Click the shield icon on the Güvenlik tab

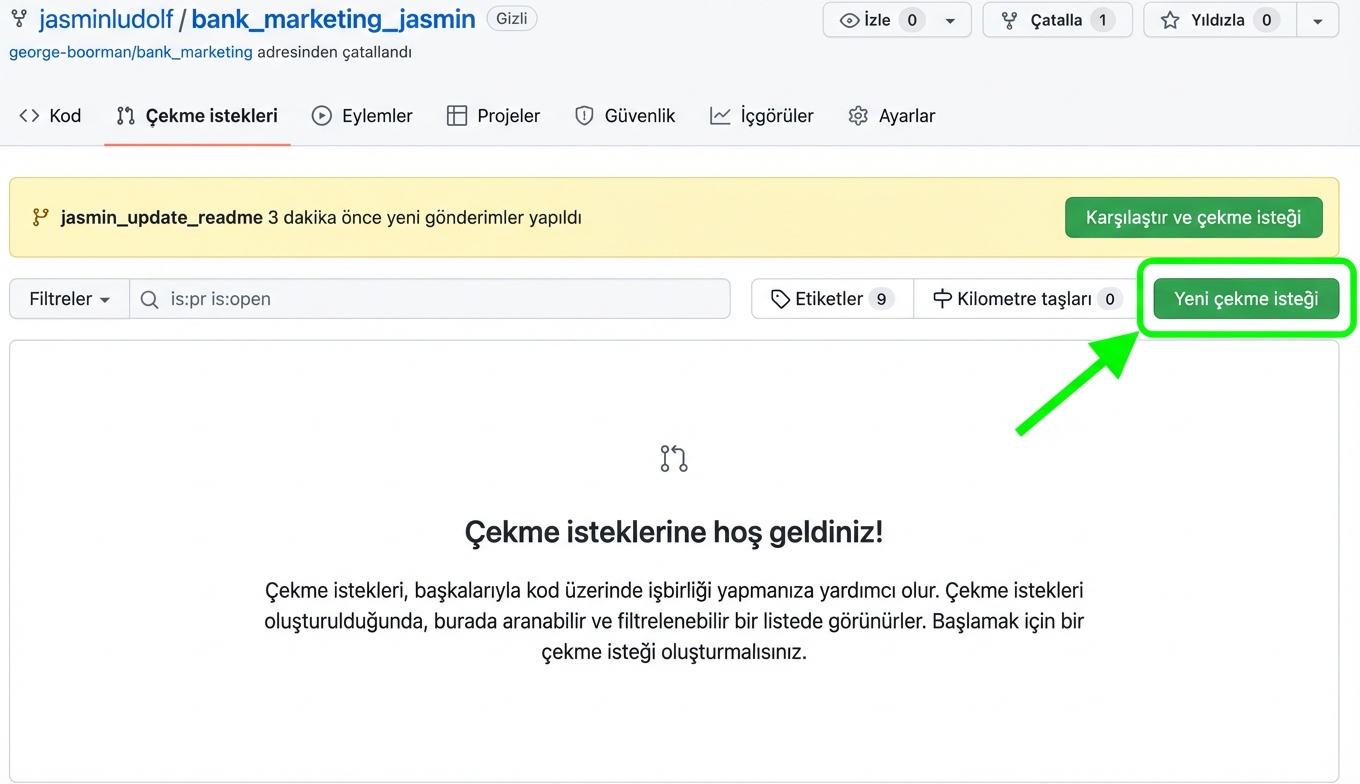click(583, 115)
